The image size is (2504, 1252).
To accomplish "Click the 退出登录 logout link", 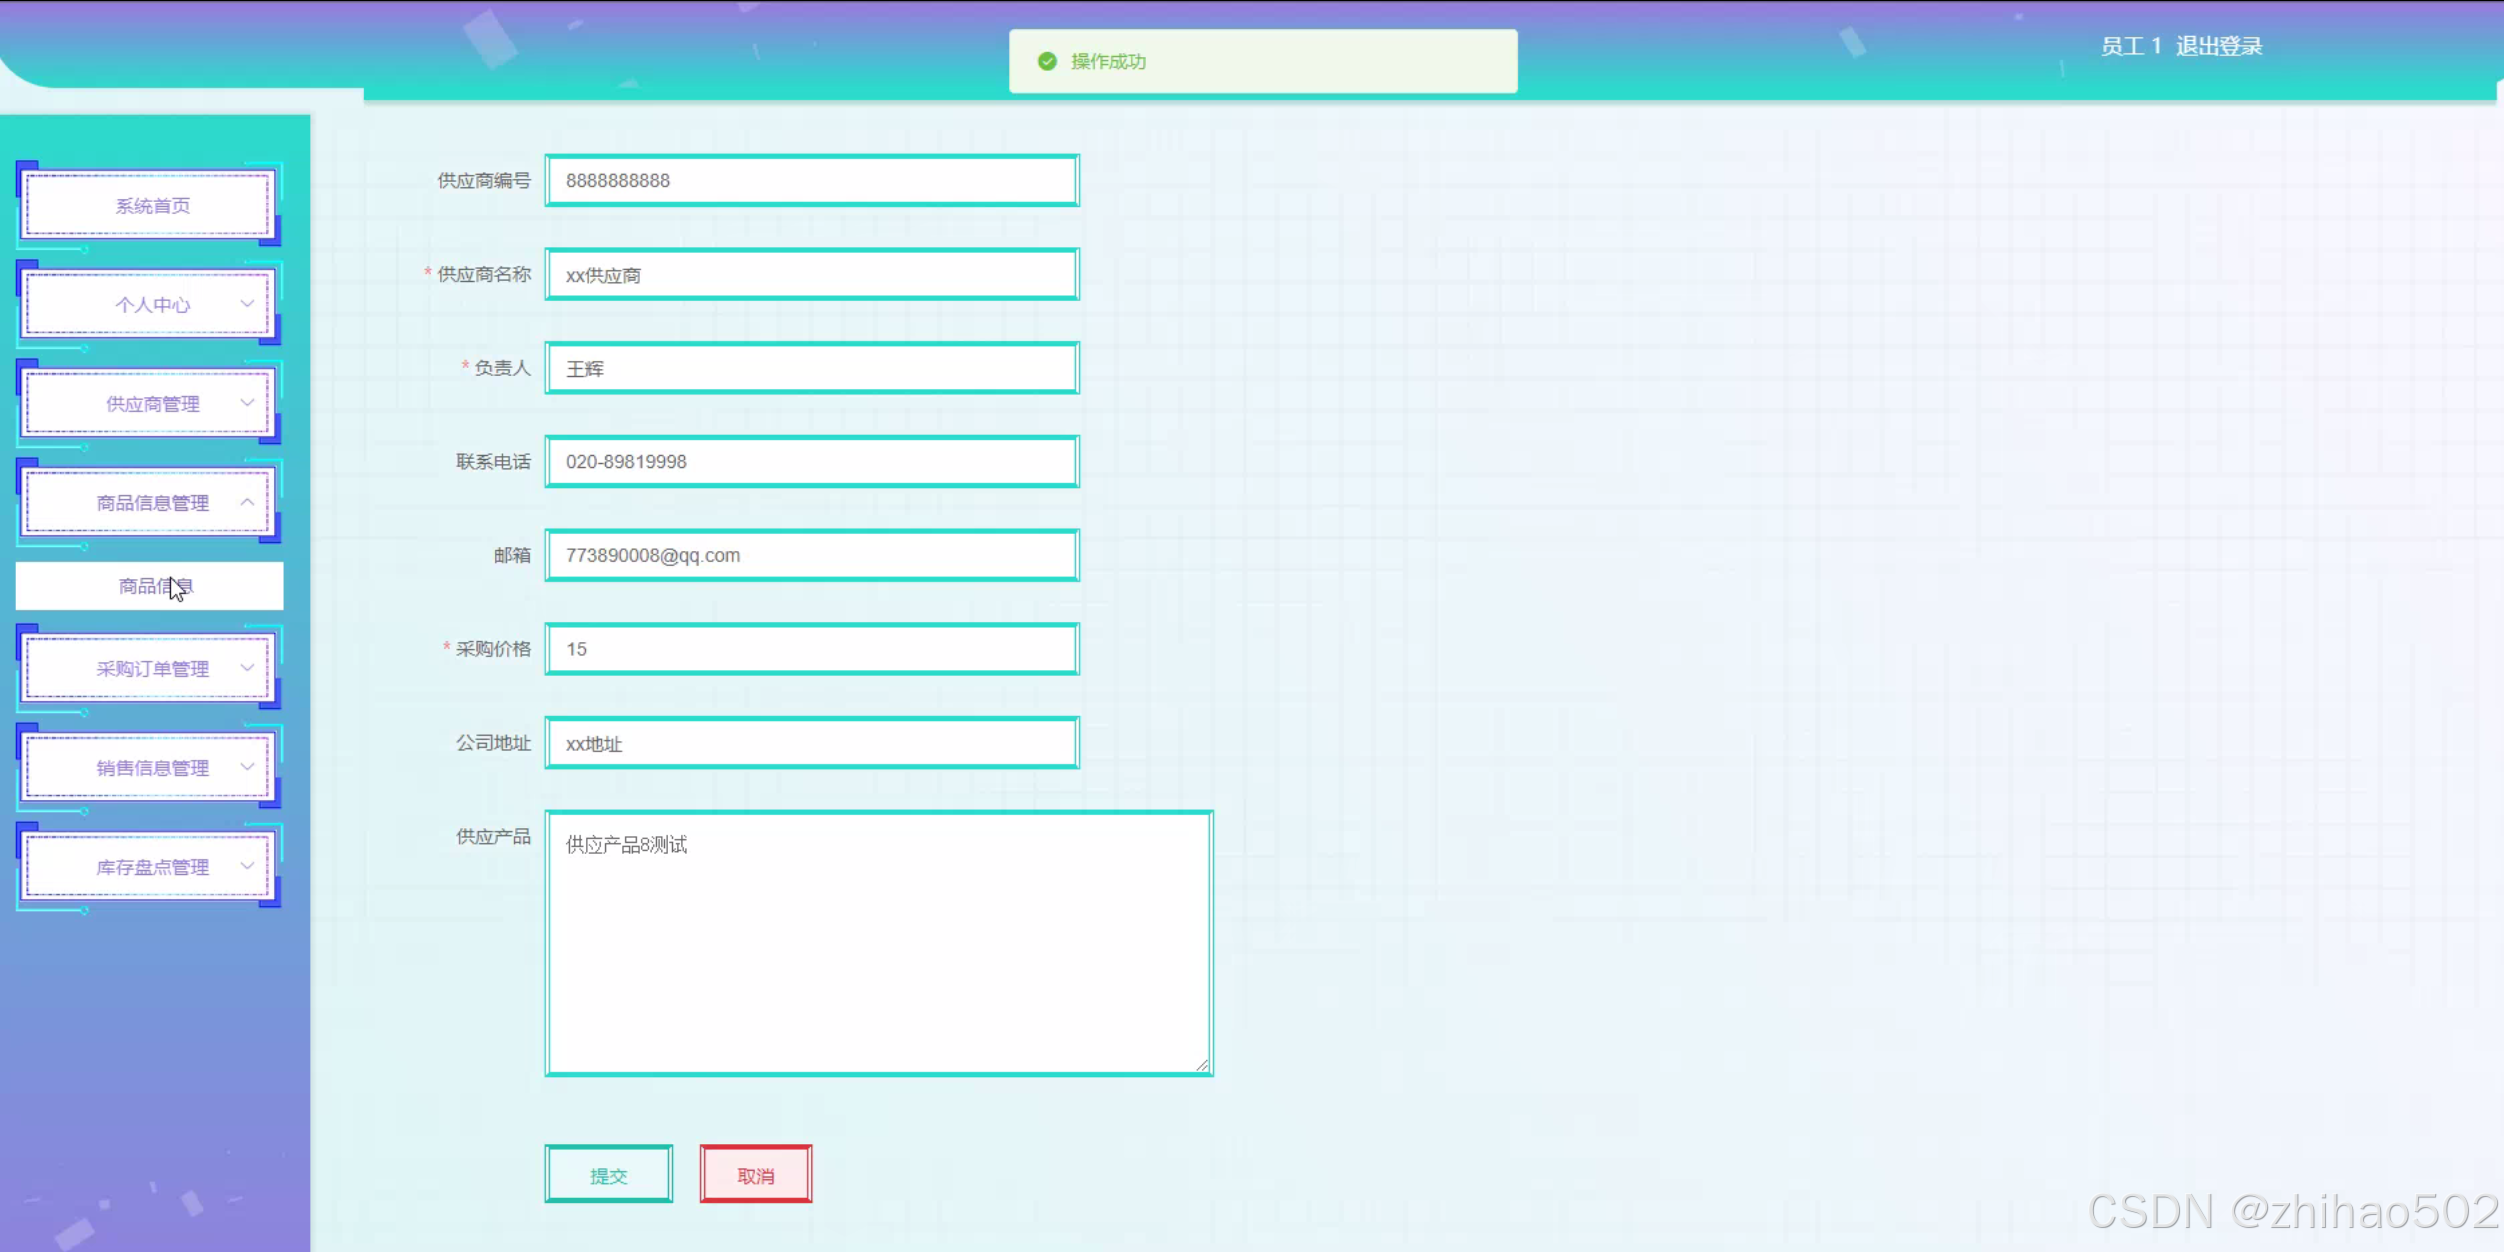I will tap(2219, 46).
